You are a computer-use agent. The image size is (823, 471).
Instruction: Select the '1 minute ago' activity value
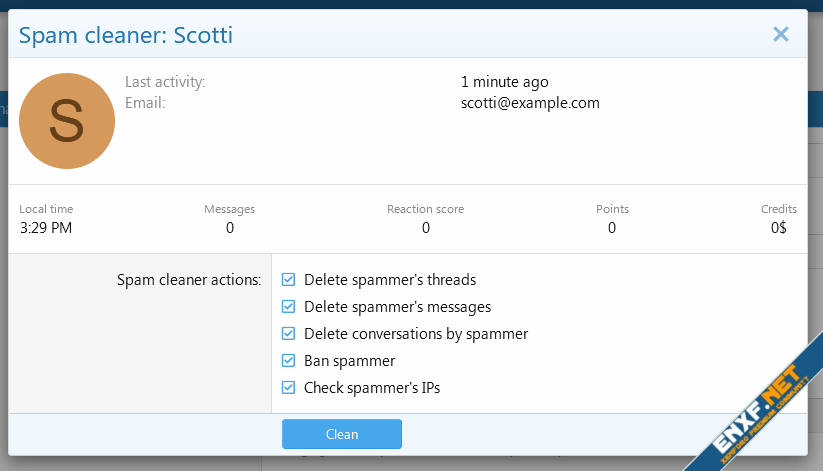[504, 82]
